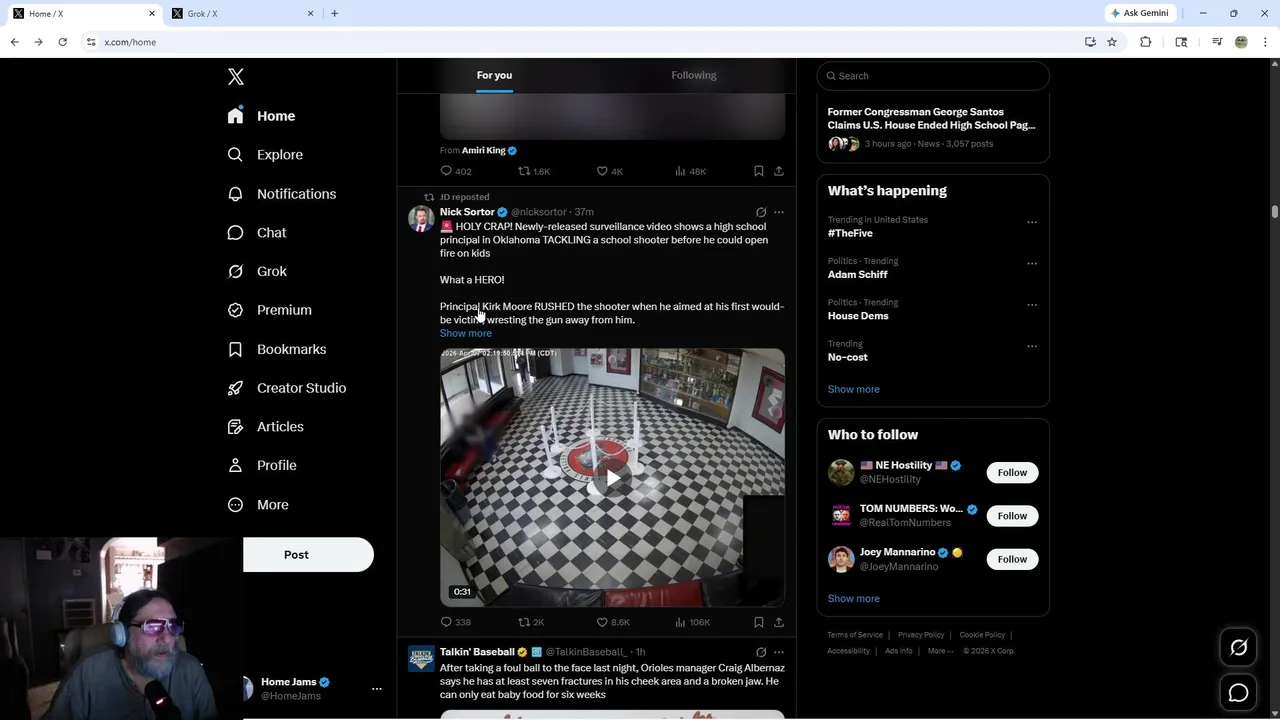The width and height of the screenshot is (1280, 720).
Task: Open Profile in the sidebar
Action: tap(262, 466)
